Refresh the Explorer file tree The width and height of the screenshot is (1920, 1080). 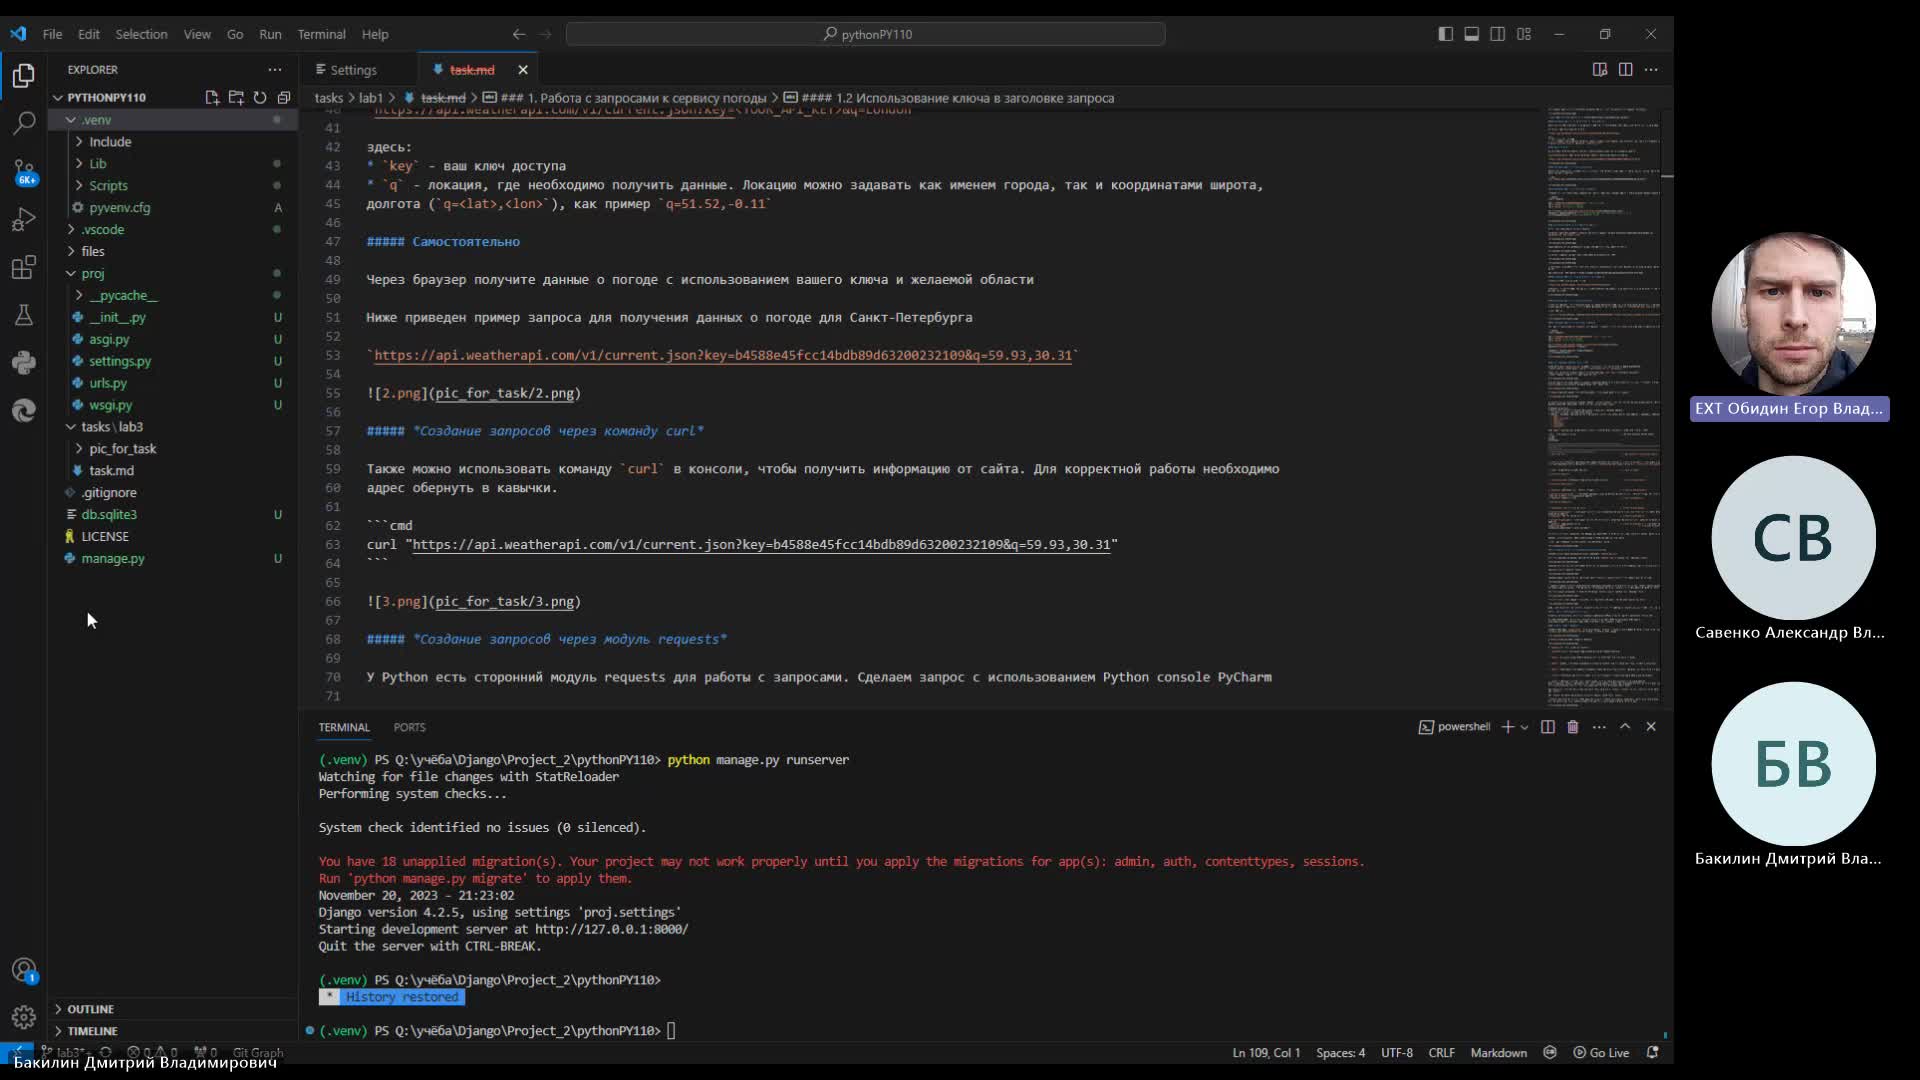[260, 97]
